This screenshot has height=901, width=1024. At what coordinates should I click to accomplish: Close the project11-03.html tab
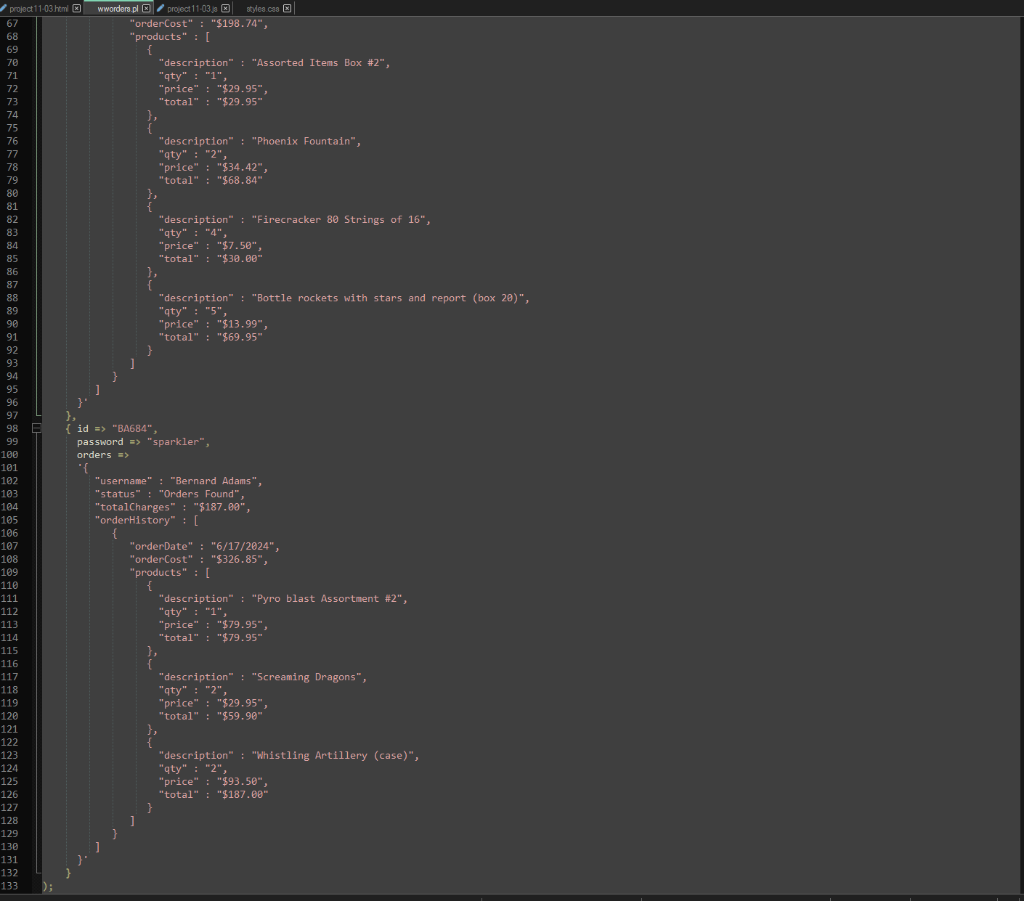(x=77, y=8)
